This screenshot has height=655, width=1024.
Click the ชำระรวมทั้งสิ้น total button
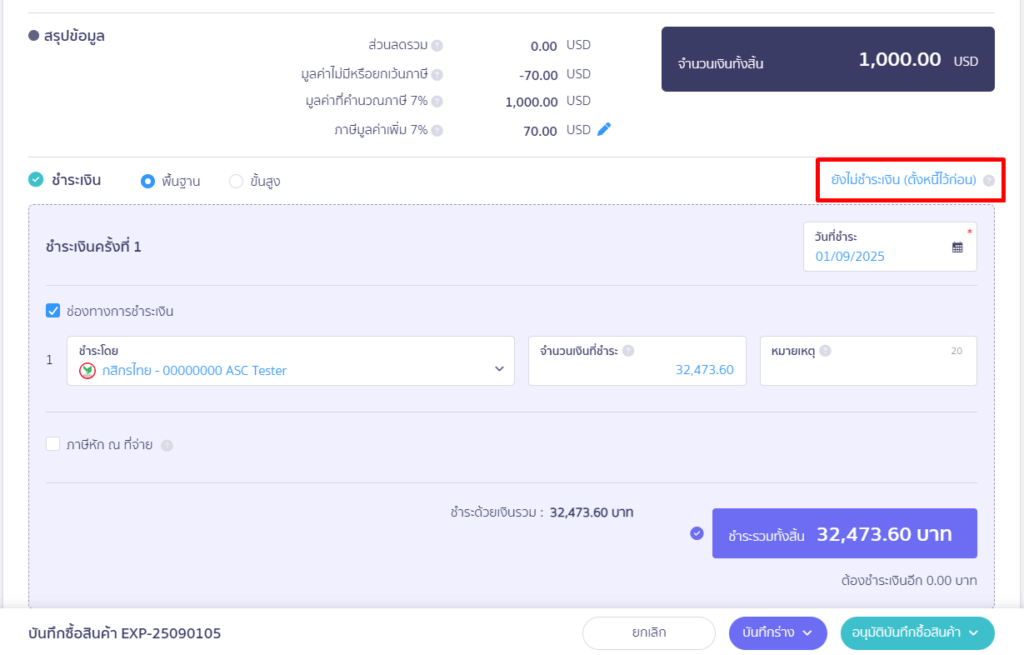click(x=844, y=534)
